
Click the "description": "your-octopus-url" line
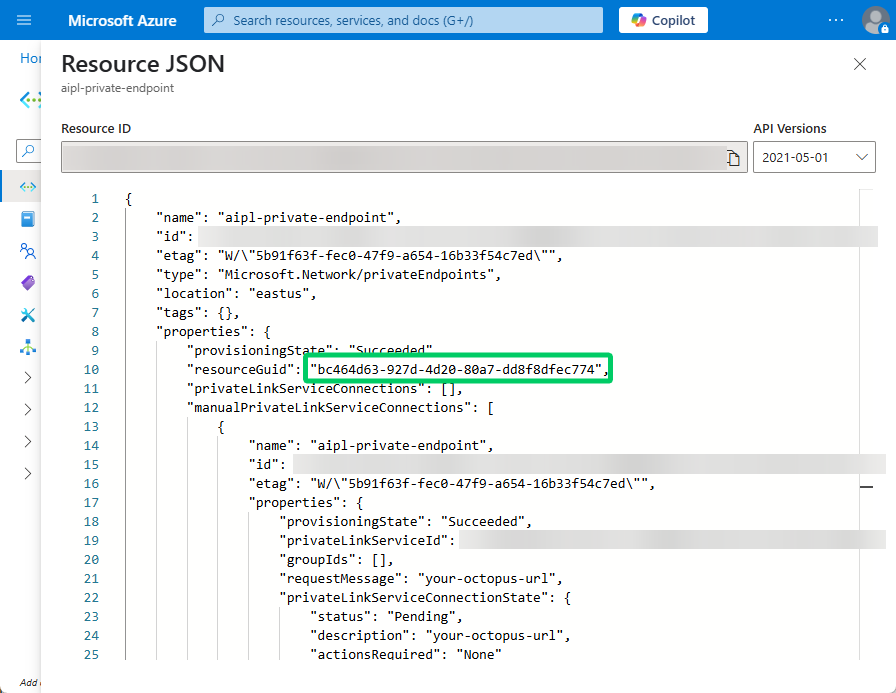[440, 636]
